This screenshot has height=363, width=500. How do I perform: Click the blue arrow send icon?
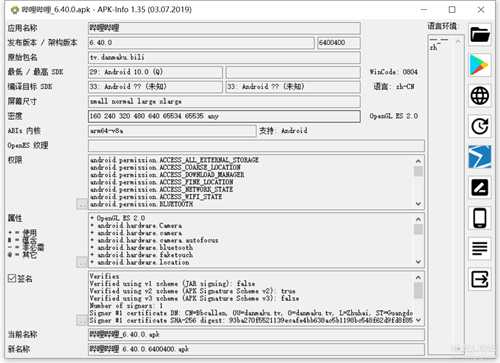[480, 157]
